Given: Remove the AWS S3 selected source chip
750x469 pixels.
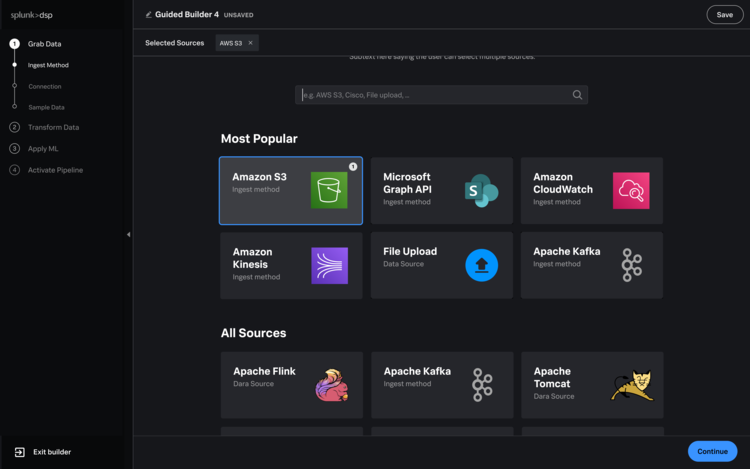Looking at the screenshot, I should [x=250, y=43].
